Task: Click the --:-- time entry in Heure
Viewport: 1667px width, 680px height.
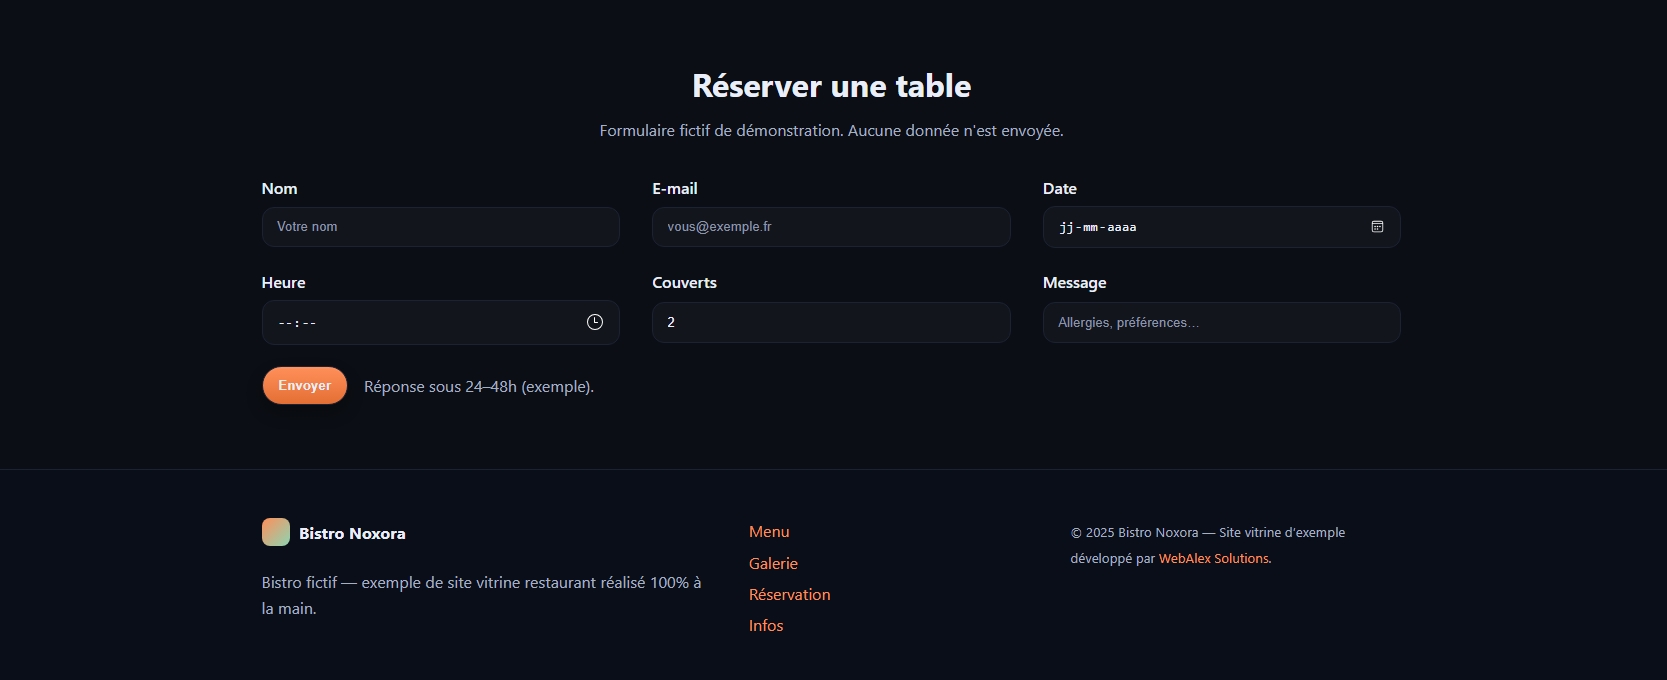Action: click(298, 323)
